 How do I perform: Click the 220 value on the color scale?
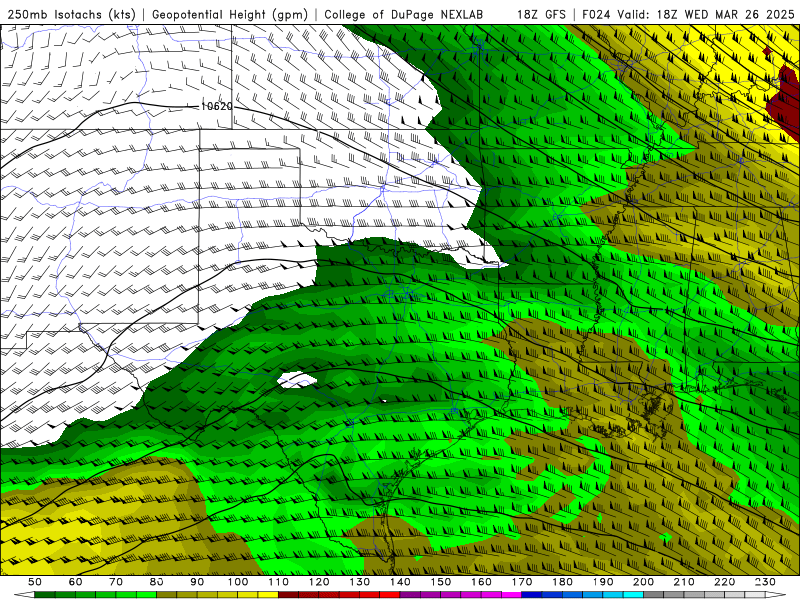(x=725, y=582)
